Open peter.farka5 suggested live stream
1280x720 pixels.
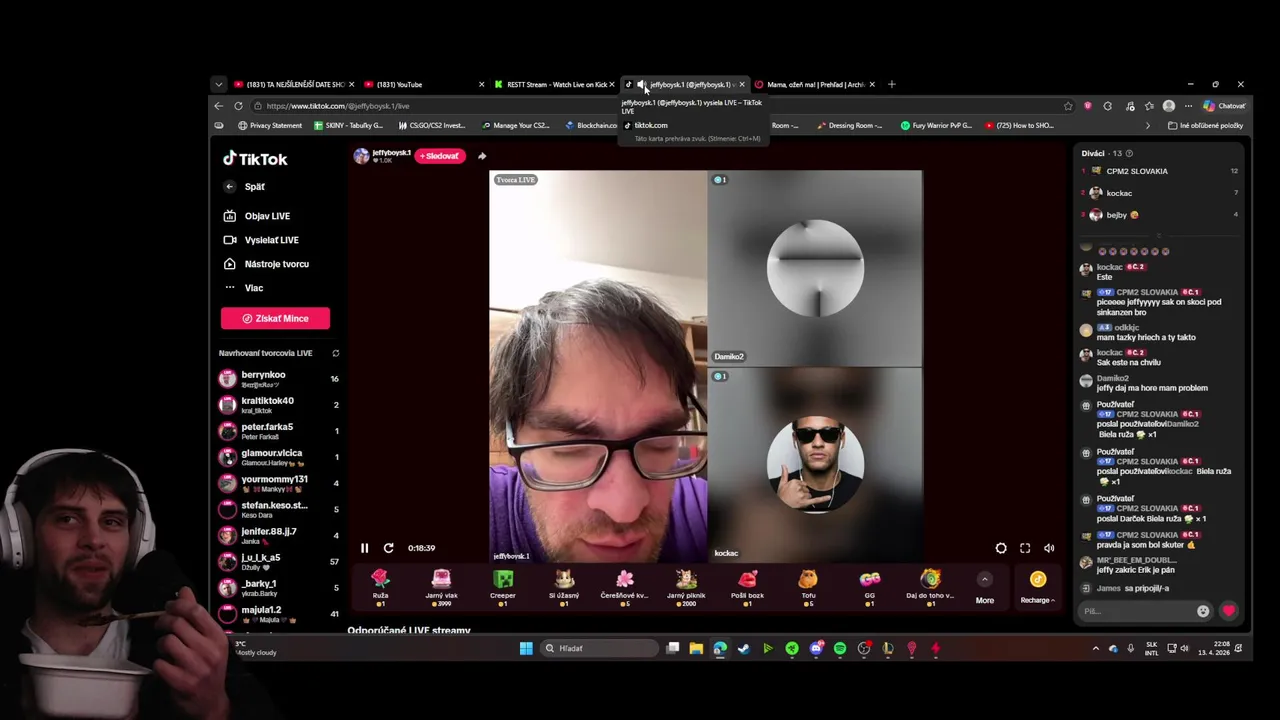pyautogui.click(x=278, y=431)
